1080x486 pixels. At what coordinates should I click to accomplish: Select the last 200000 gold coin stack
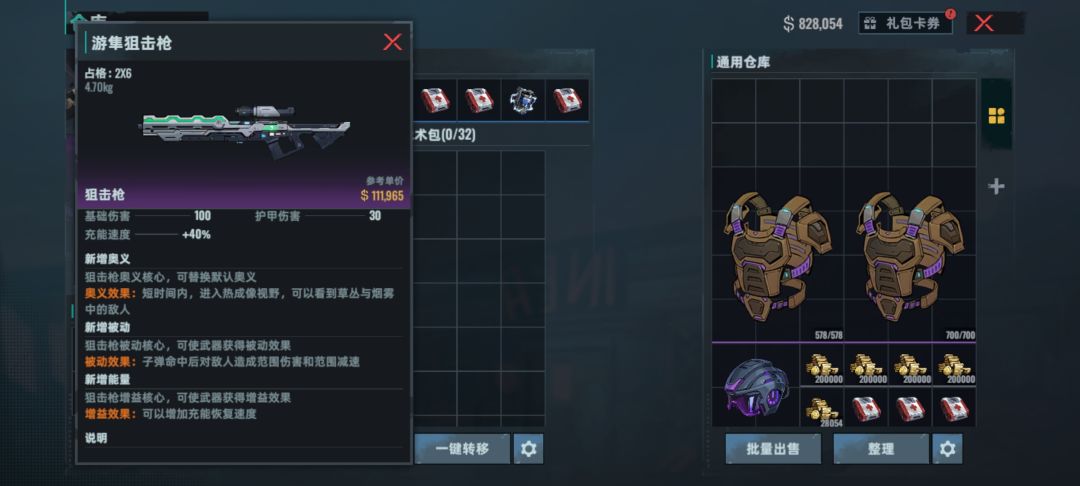click(x=955, y=365)
